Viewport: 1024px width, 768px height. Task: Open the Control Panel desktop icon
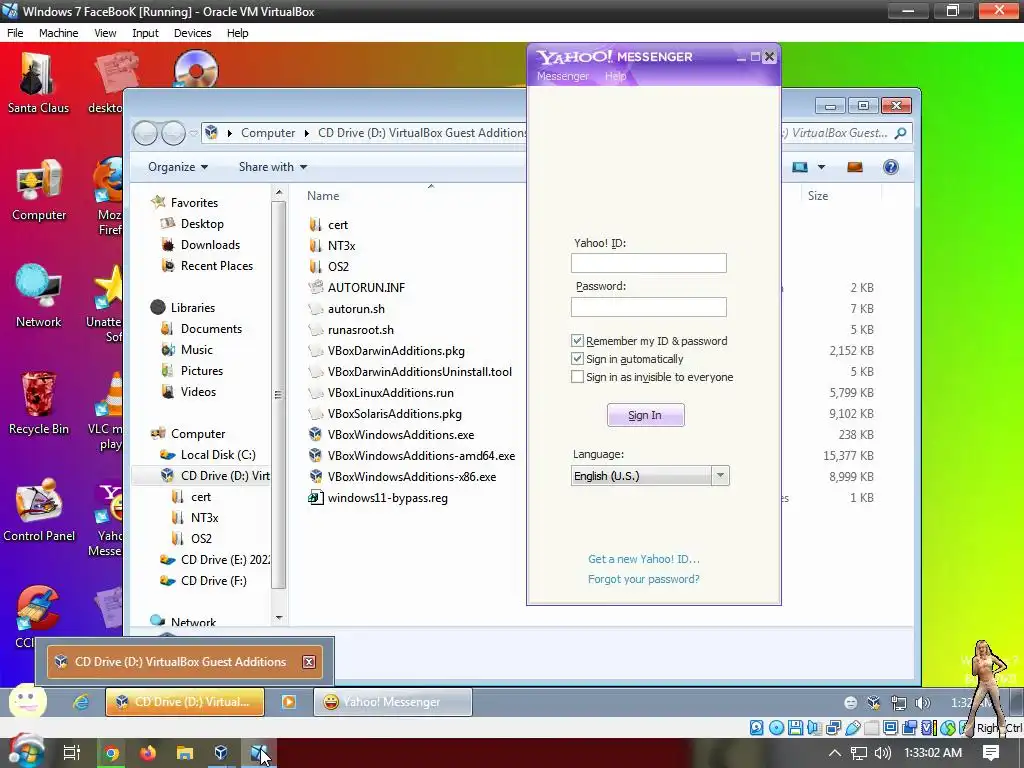pos(39,511)
